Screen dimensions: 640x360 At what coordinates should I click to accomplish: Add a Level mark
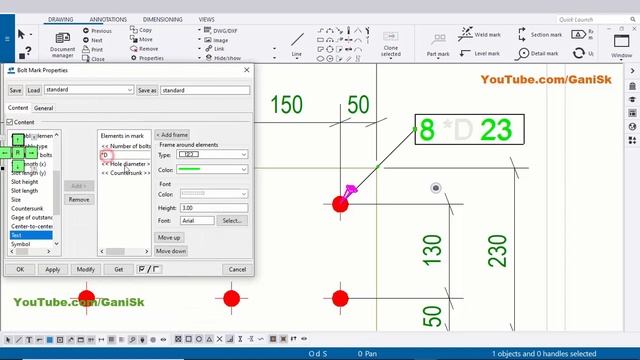[480, 53]
